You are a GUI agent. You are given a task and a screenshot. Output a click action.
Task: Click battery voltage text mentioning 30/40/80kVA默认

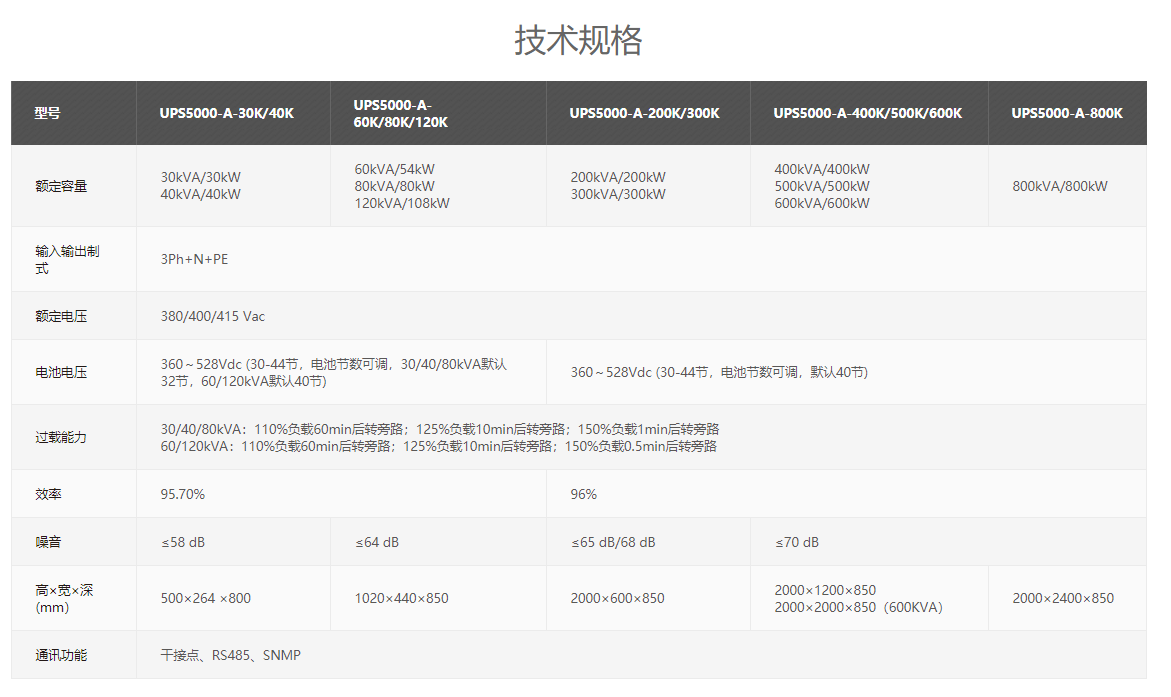[x=333, y=372]
